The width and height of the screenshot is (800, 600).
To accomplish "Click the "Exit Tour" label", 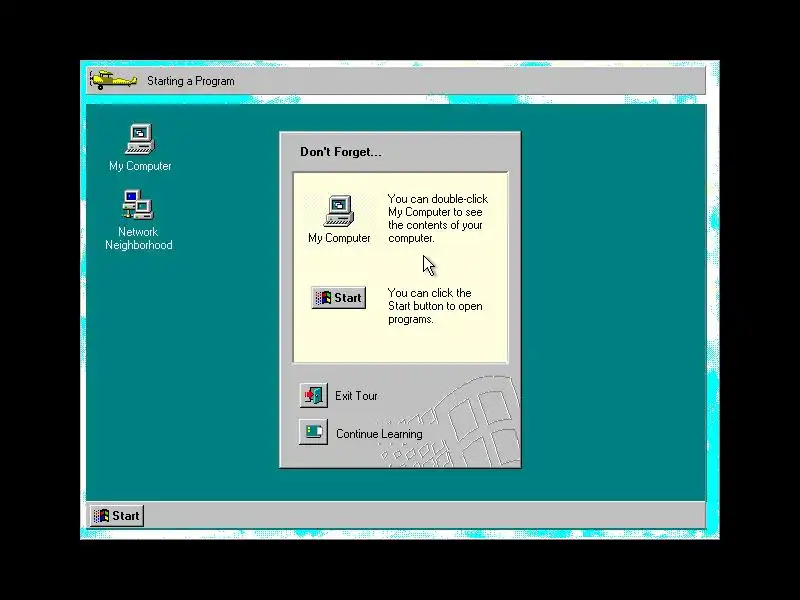I will [356, 396].
